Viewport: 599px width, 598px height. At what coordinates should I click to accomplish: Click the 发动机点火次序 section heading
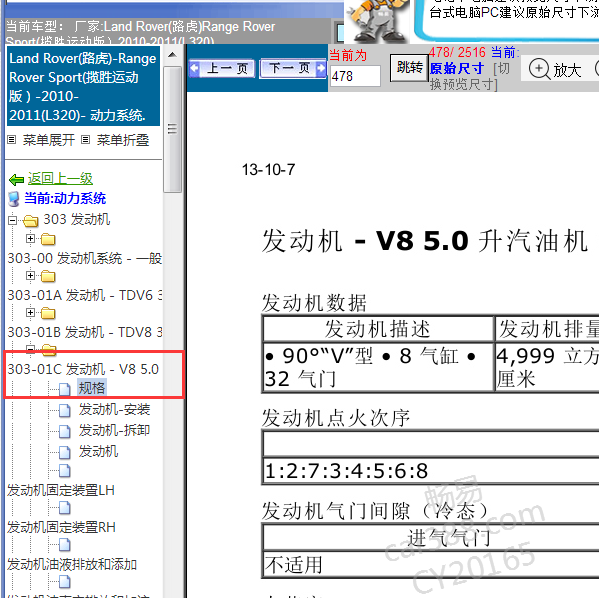(x=336, y=418)
